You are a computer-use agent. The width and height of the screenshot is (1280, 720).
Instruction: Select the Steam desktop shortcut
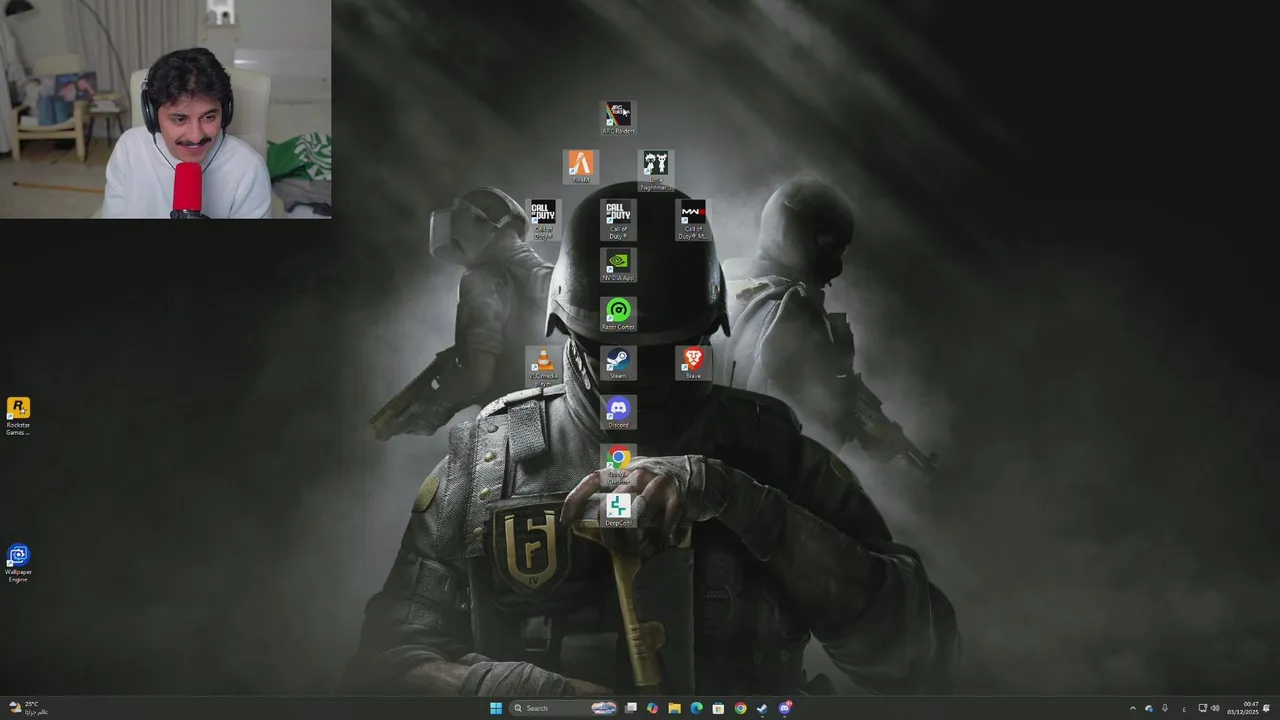coord(618,363)
